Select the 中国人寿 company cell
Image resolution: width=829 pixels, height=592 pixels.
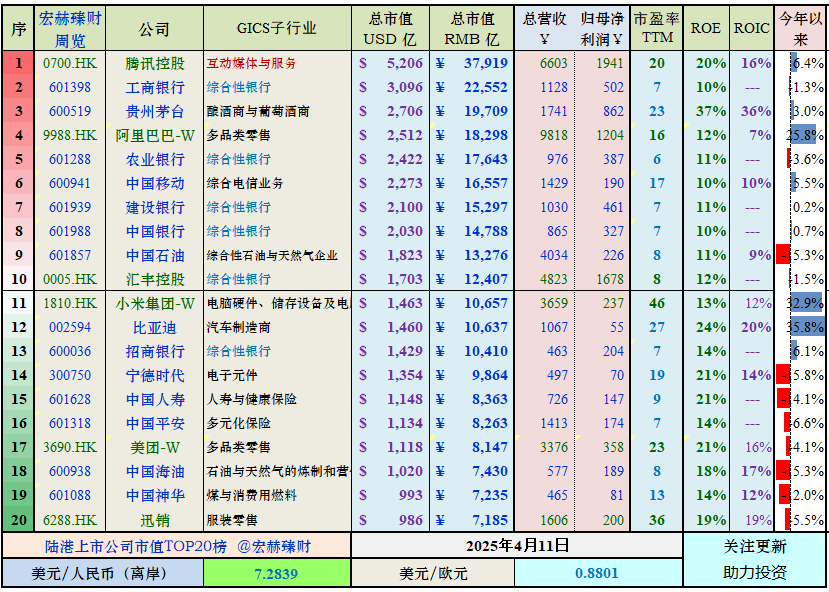154,399
